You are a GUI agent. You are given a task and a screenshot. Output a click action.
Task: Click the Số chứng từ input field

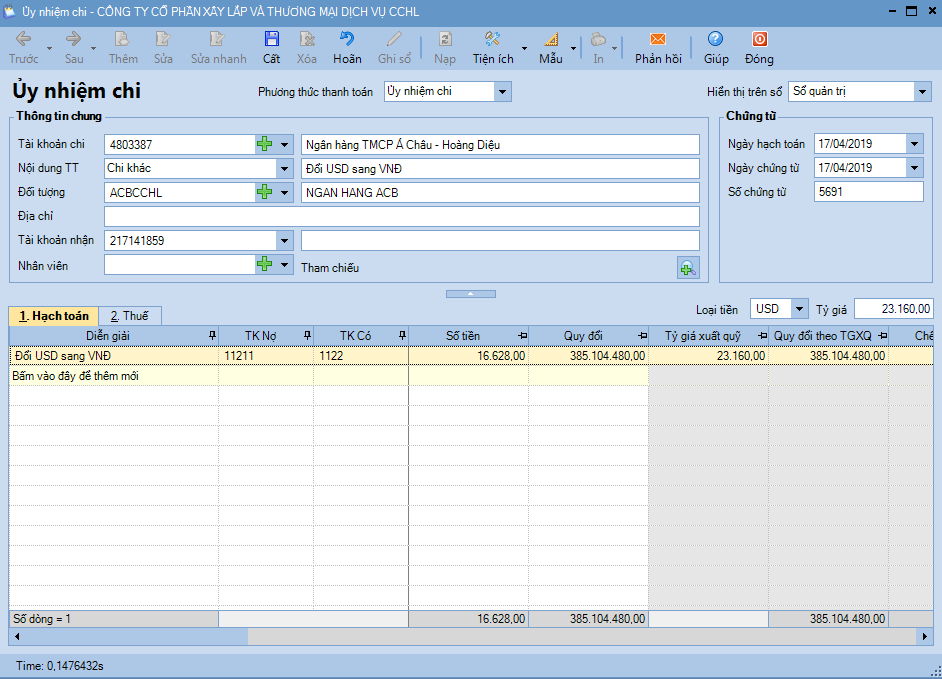click(x=867, y=192)
